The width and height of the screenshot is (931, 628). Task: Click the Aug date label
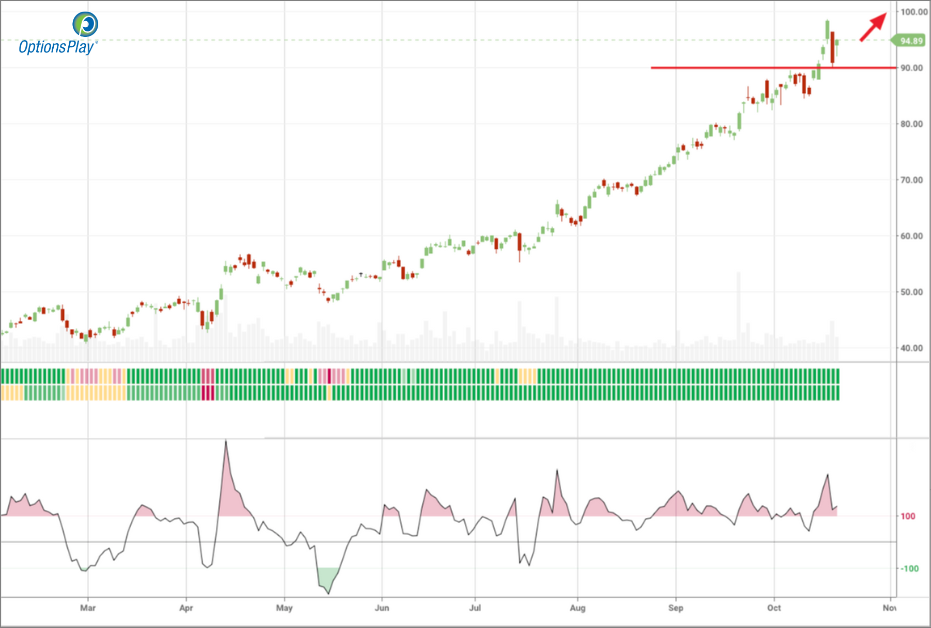pos(577,607)
